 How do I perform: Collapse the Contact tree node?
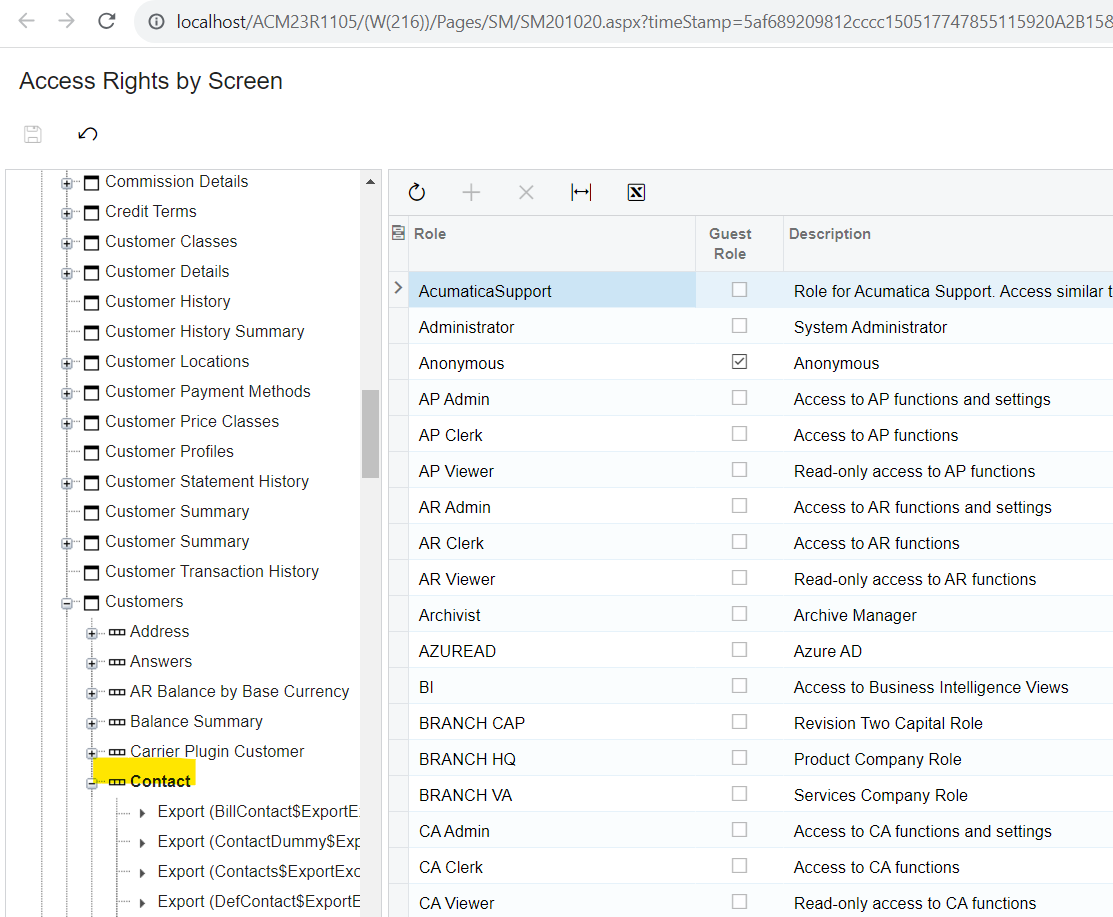click(x=92, y=784)
